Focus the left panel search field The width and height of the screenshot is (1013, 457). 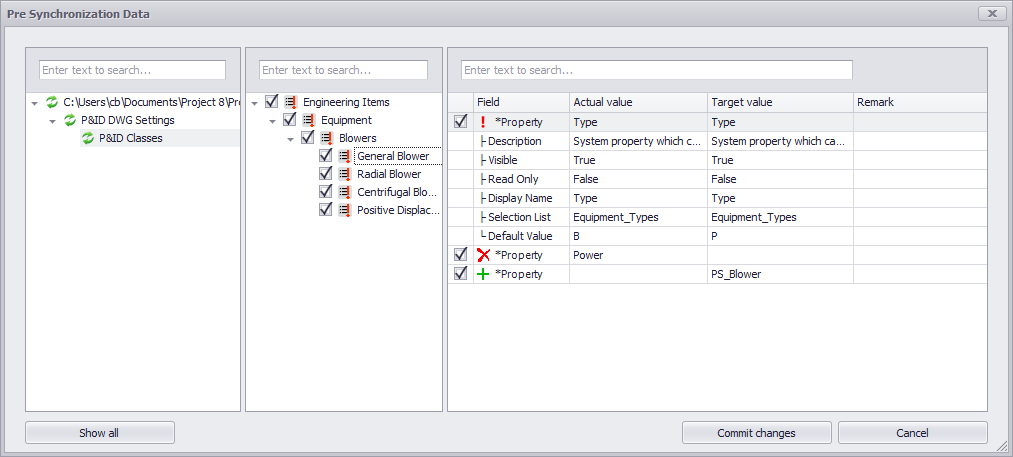click(132, 70)
